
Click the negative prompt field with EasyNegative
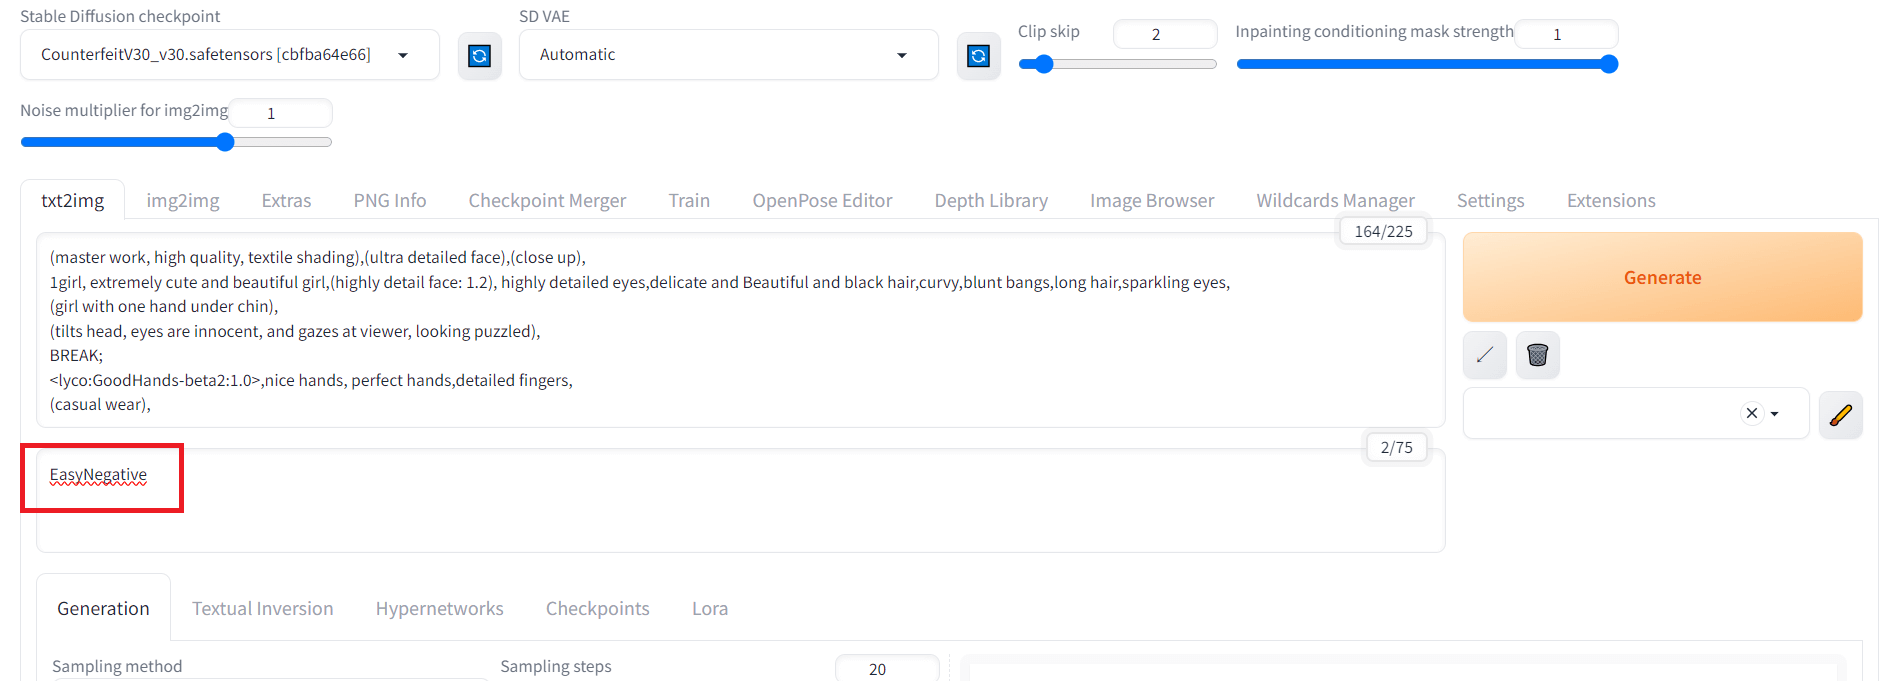click(x=740, y=500)
